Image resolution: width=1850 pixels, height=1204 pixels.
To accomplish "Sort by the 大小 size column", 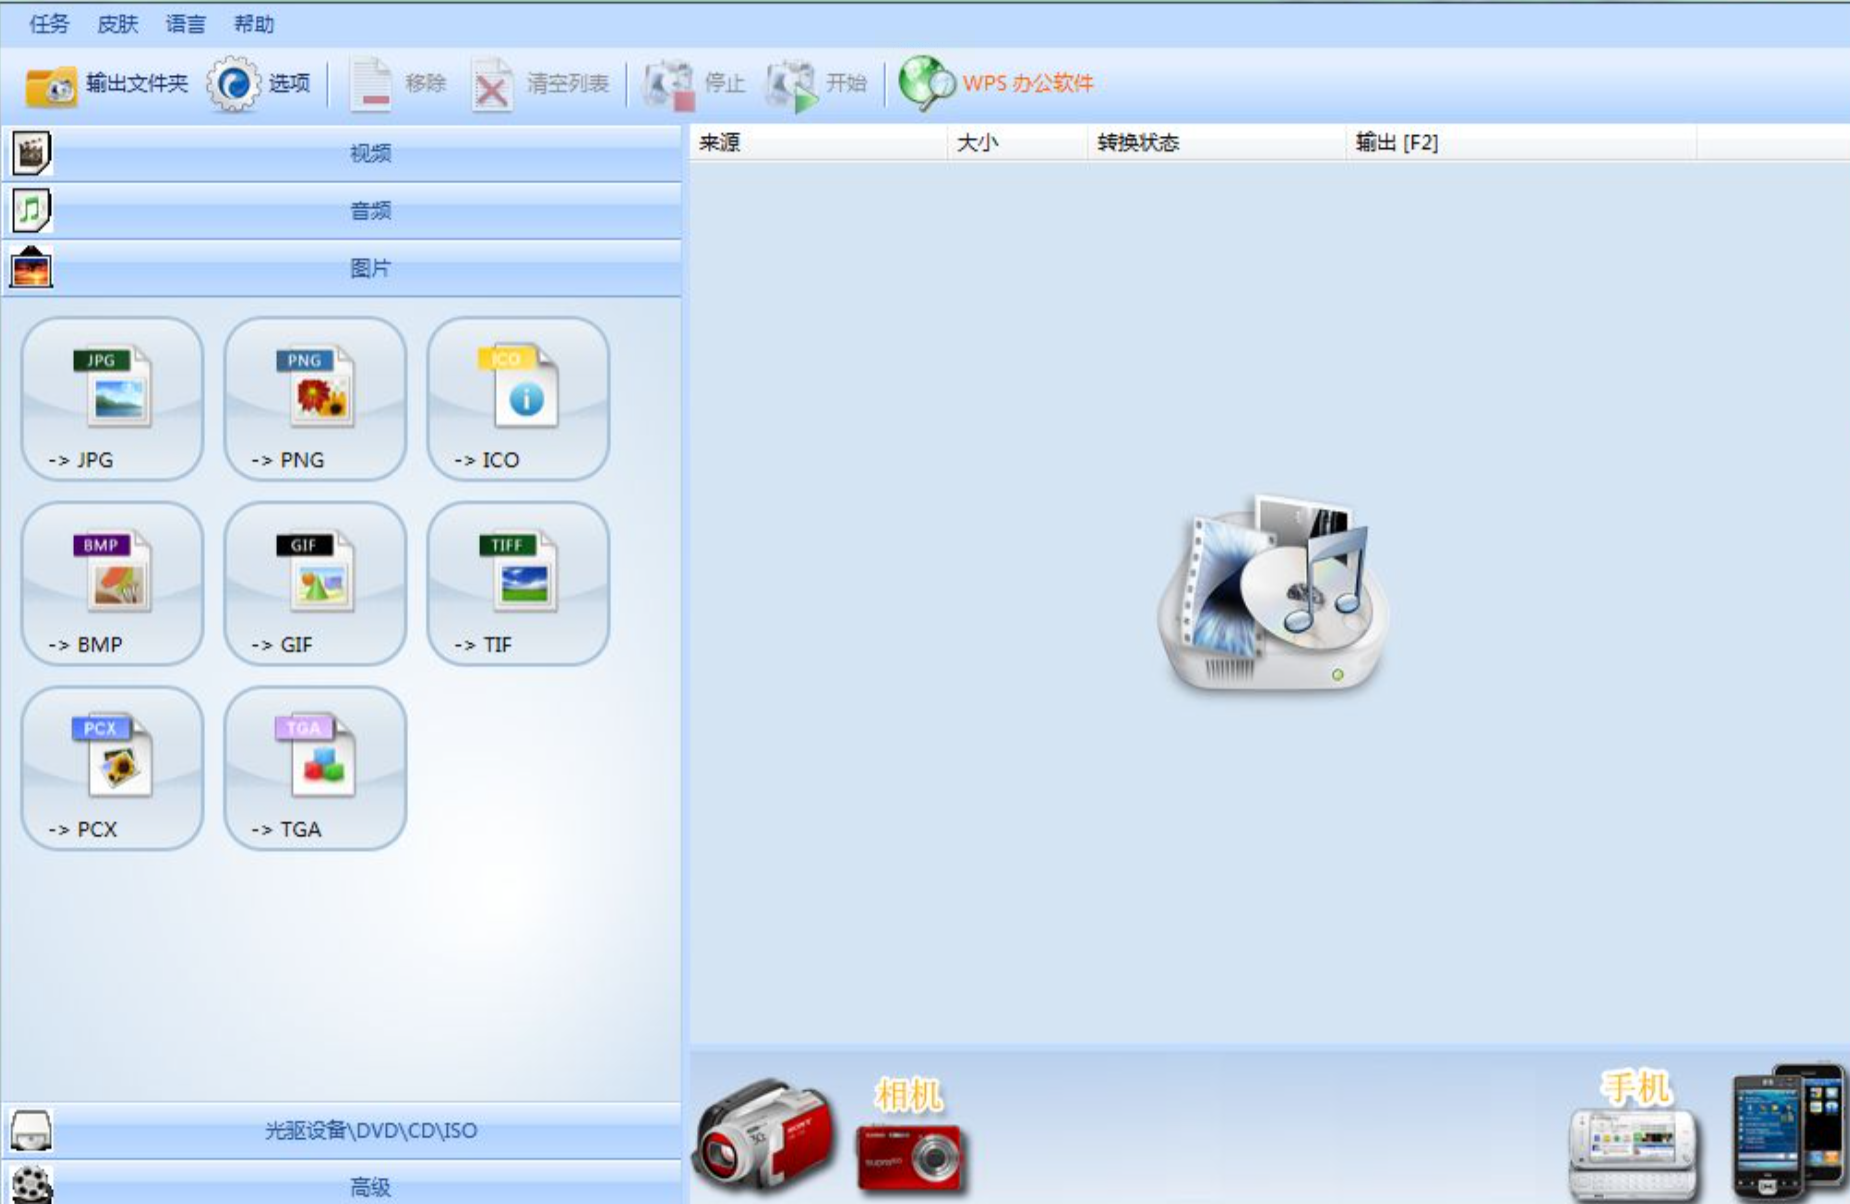I will 1017,143.
